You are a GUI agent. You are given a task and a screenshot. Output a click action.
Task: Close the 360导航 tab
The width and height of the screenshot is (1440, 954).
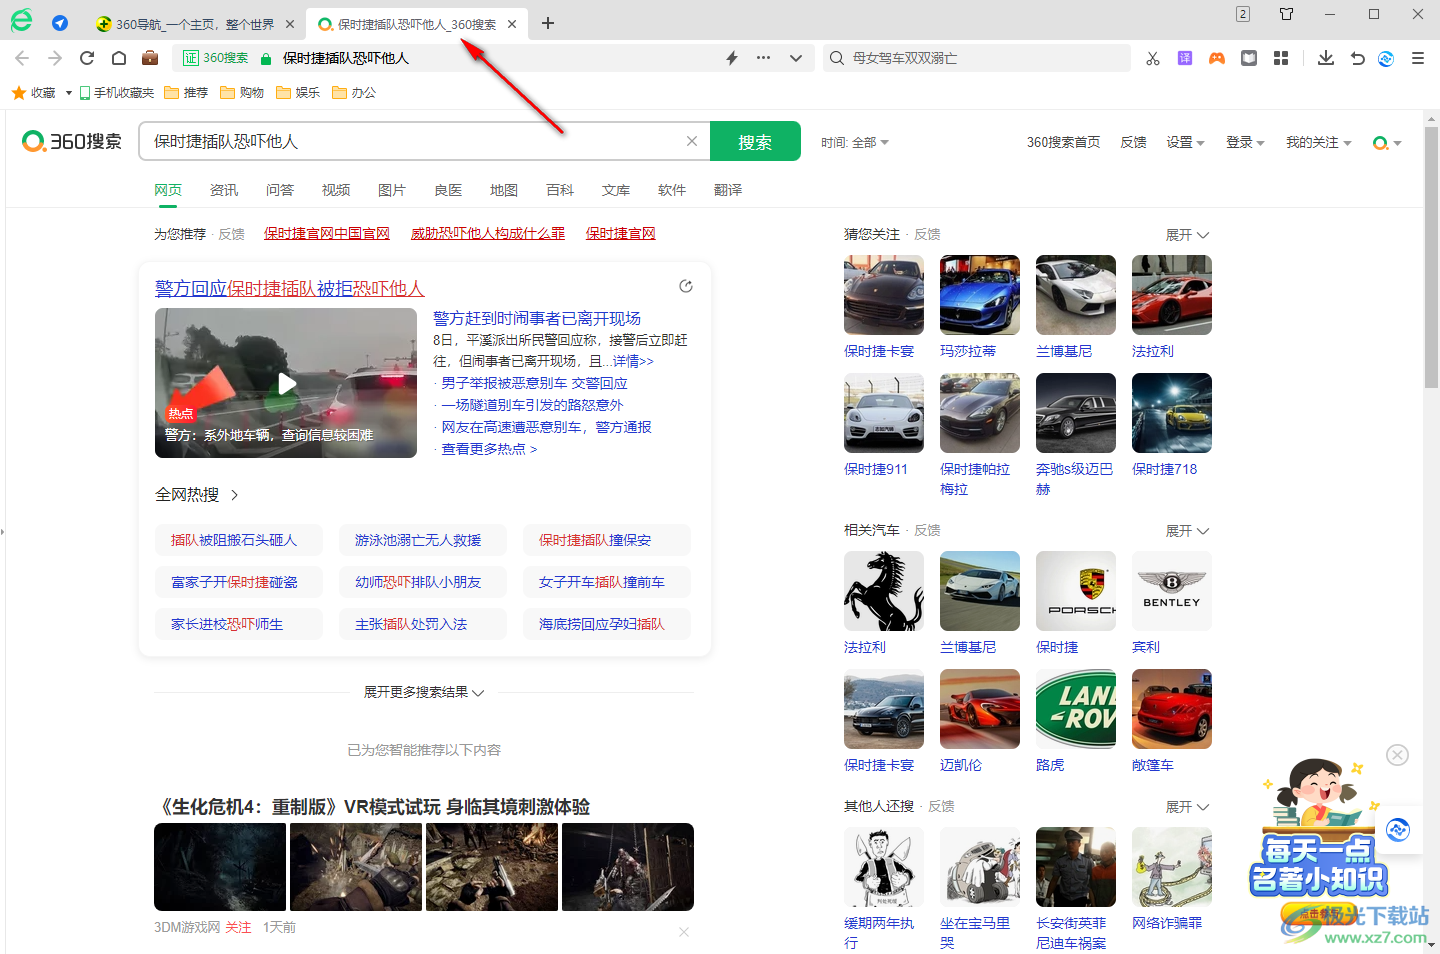(290, 24)
